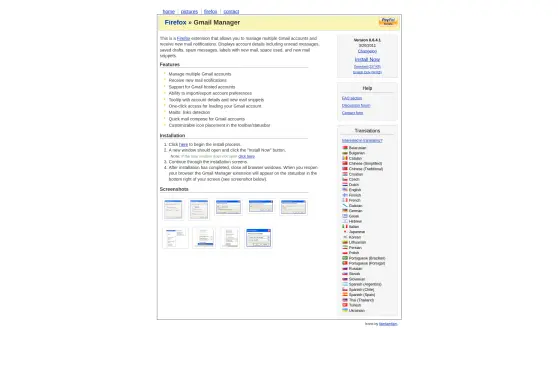558x382 pixels.
Task: Go to the home navigation link
Action: coord(169,12)
